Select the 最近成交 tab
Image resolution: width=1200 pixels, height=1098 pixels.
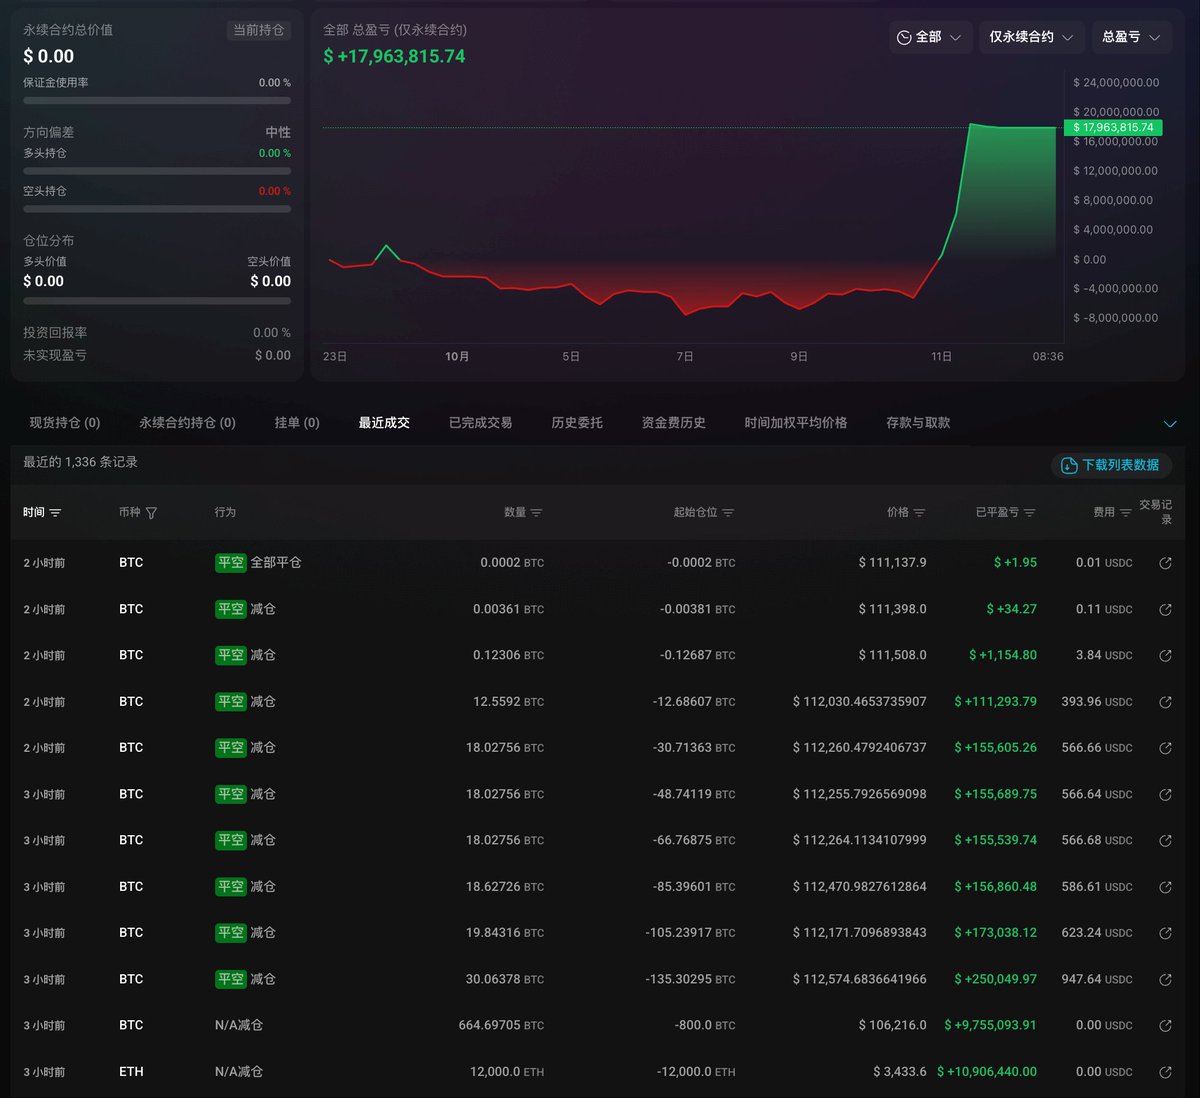(384, 423)
